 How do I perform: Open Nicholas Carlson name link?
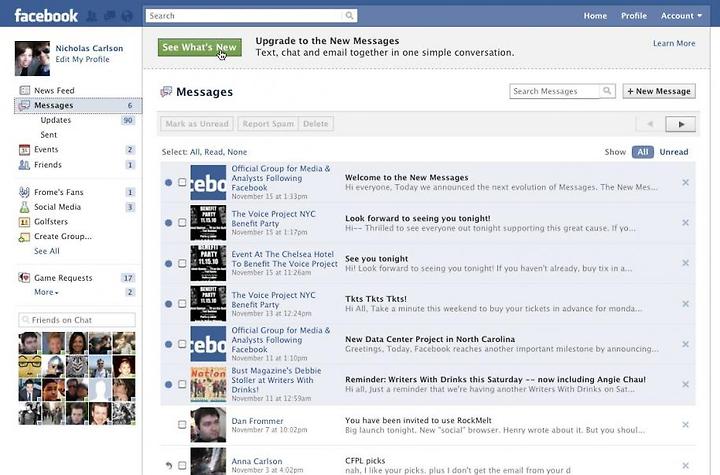click(89, 48)
